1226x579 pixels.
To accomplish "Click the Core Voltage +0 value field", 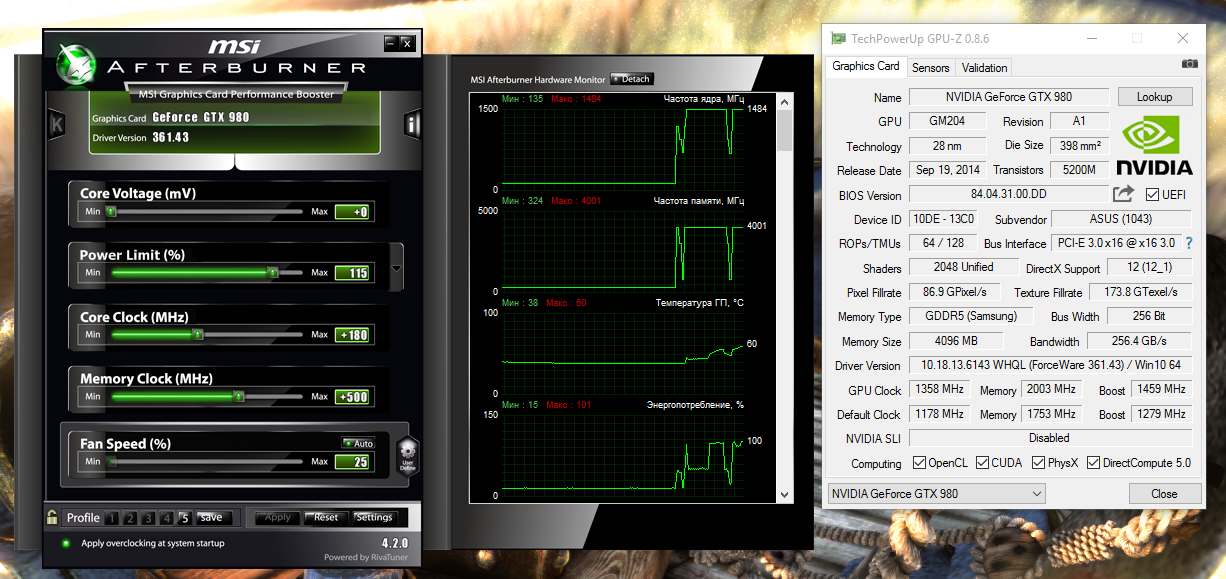I will 353,212.
